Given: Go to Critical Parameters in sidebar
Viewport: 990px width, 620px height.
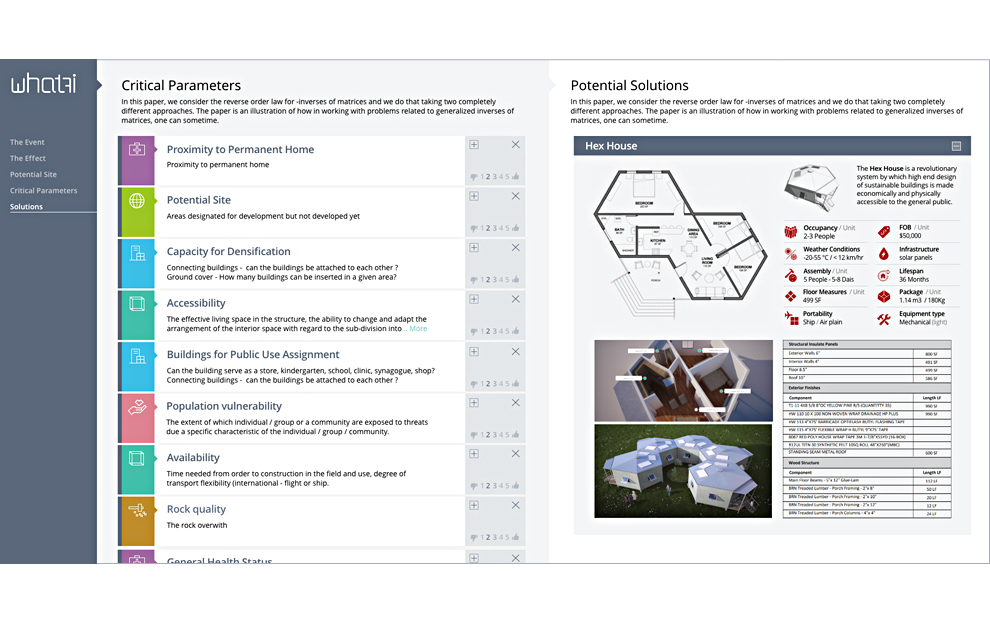Looking at the screenshot, I should pyautogui.click(x=43, y=190).
